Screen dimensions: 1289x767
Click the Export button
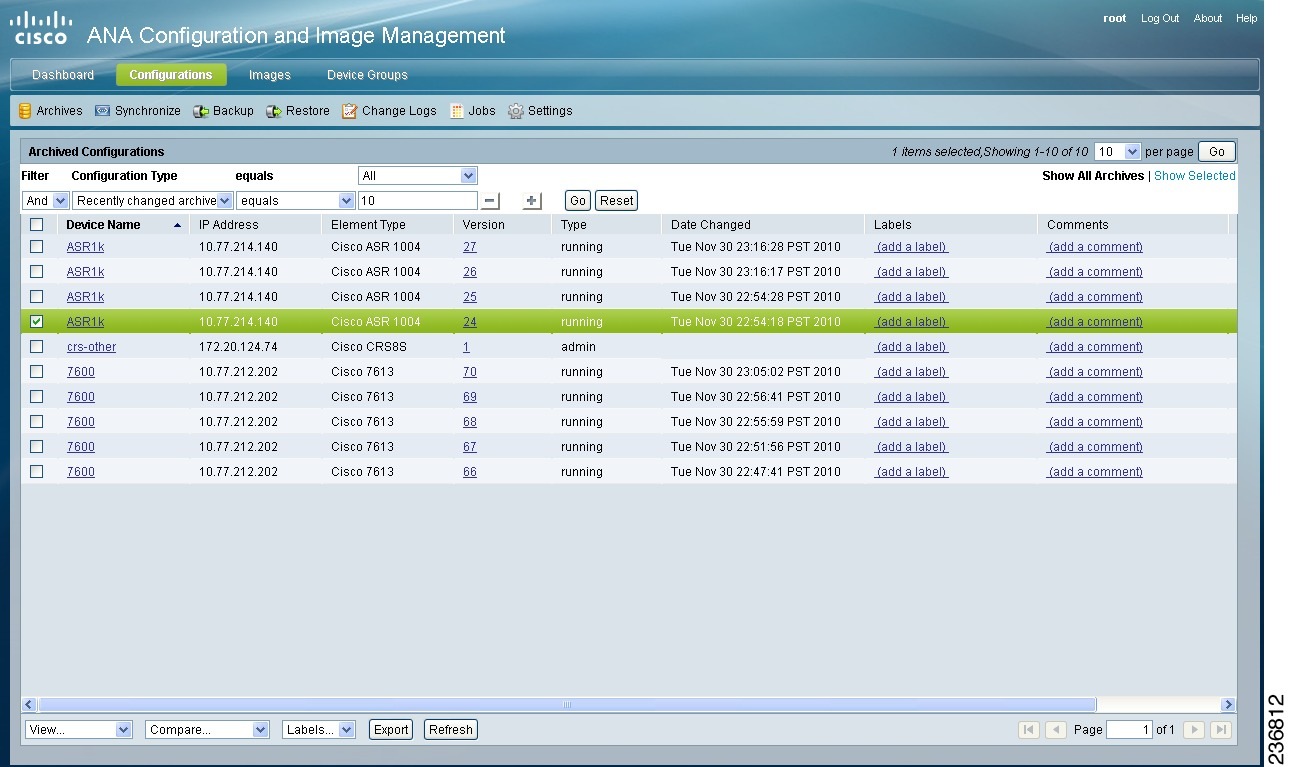tap(390, 729)
